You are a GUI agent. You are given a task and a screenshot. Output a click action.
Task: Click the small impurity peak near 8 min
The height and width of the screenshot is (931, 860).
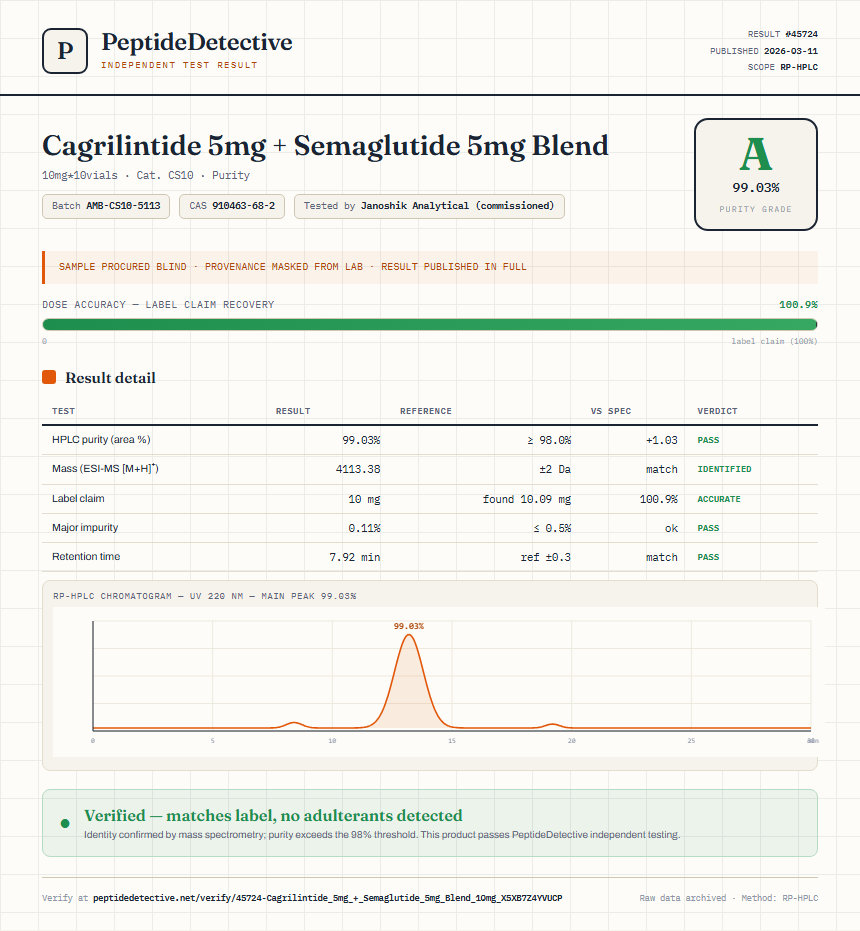coord(293,724)
